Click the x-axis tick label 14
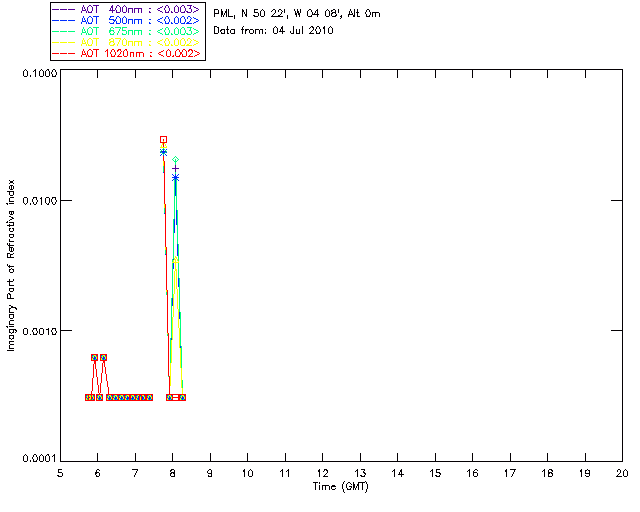Viewport: 640px width, 512px height. tap(398, 473)
